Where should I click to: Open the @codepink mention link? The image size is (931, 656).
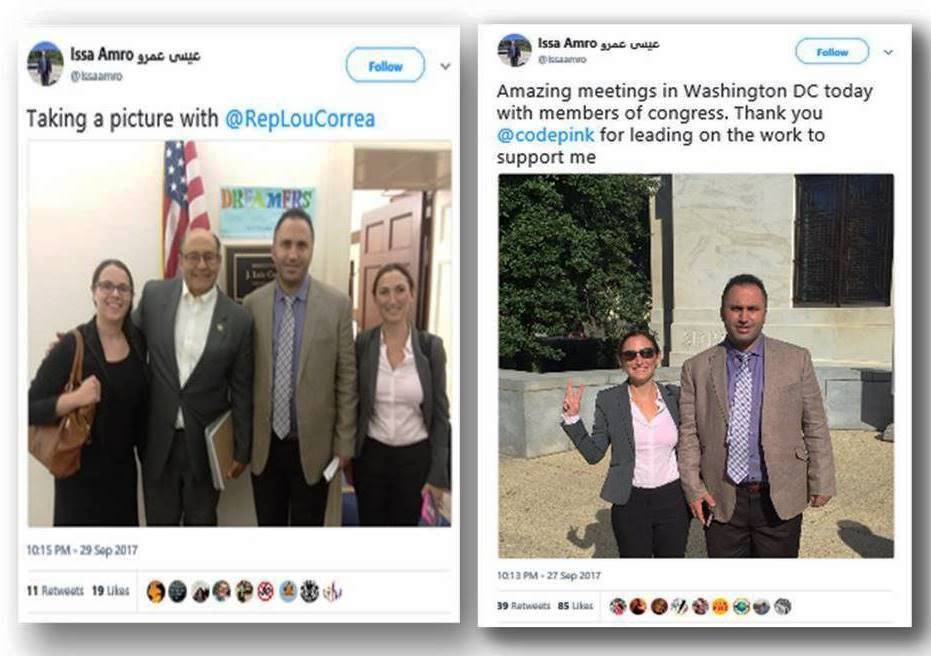(x=545, y=135)
